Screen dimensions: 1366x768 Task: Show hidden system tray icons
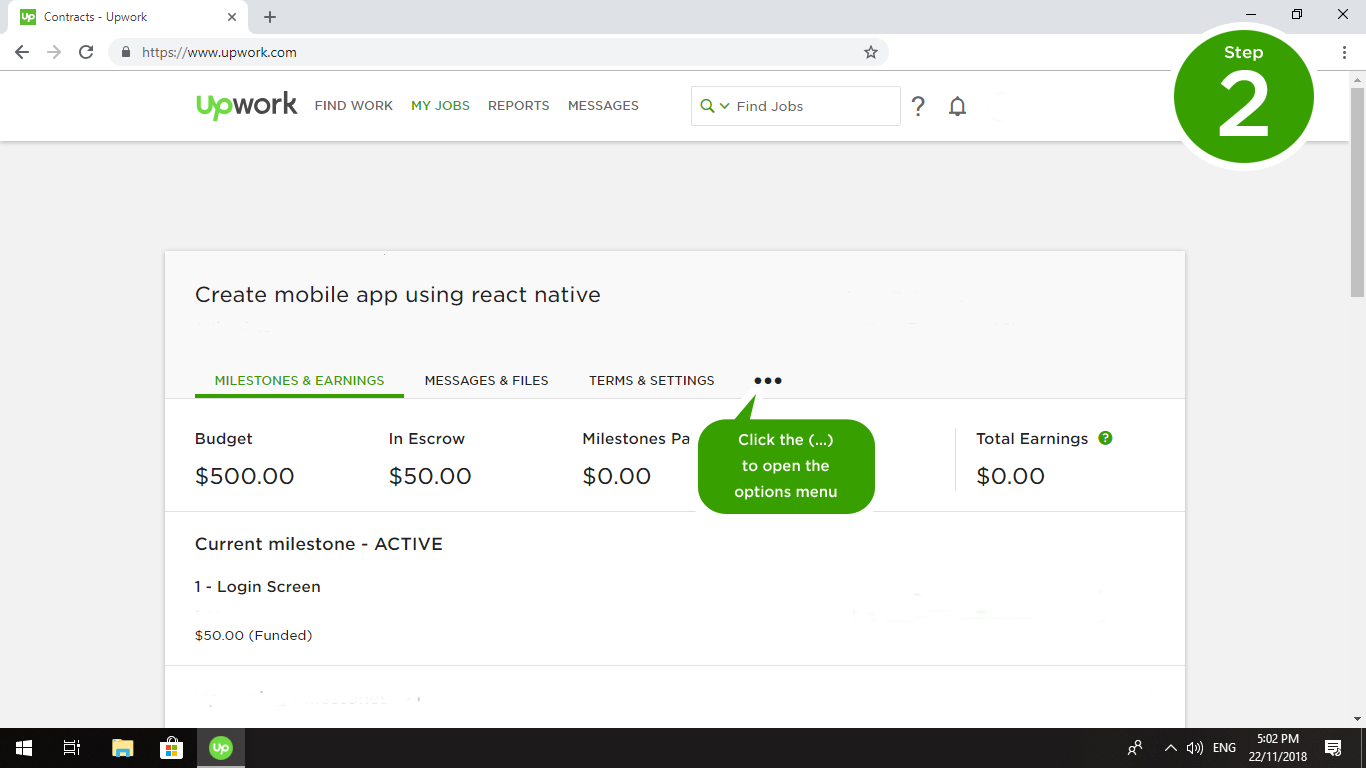(1170, 747)
